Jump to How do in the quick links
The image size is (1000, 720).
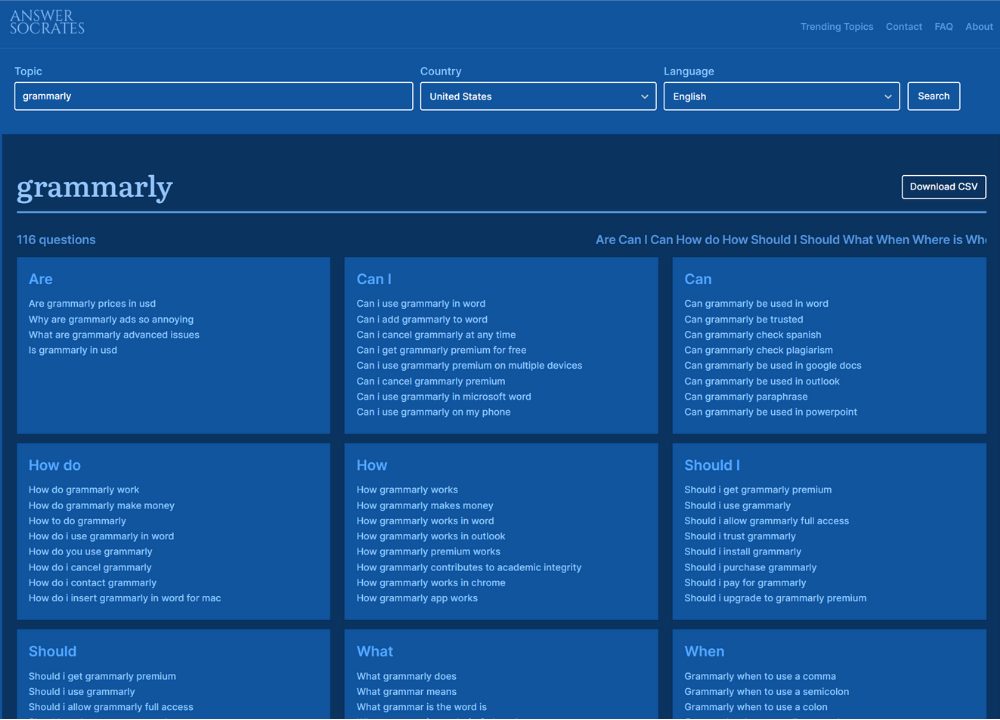(698, 240)
